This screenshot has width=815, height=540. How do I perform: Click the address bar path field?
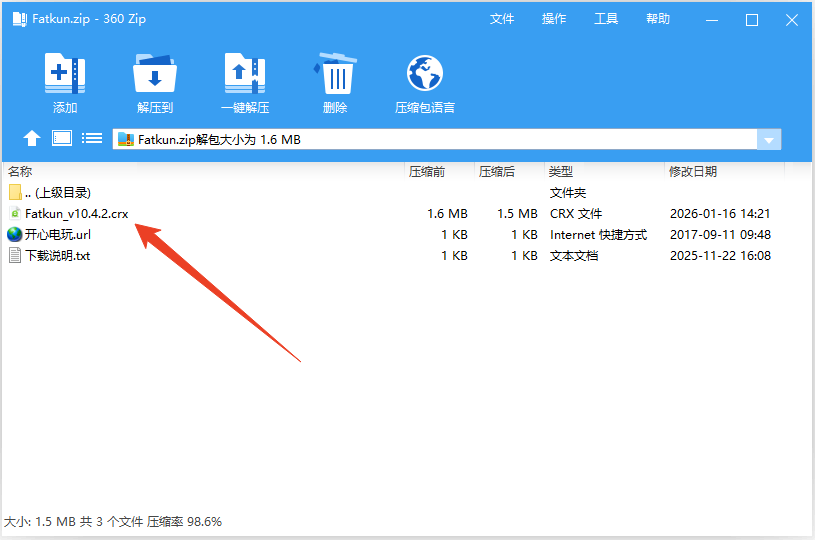coord(440,140)
